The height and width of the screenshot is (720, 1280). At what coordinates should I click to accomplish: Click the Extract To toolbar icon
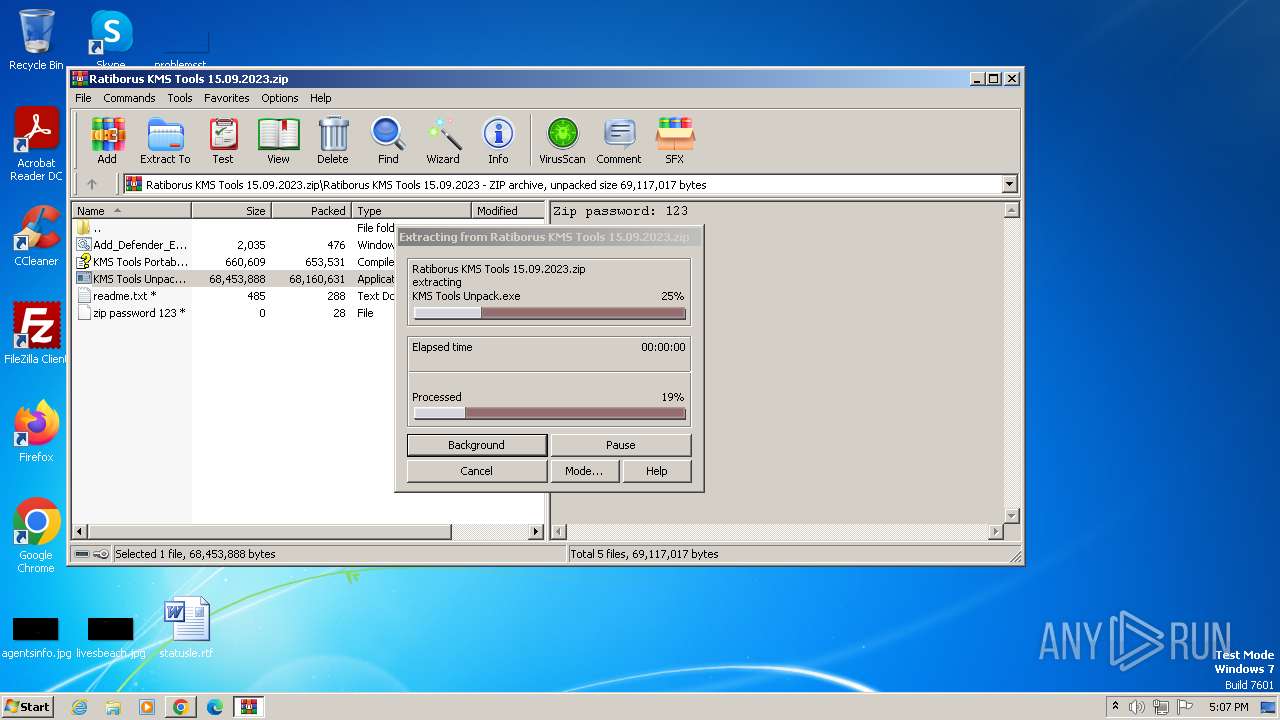point(165,140)
